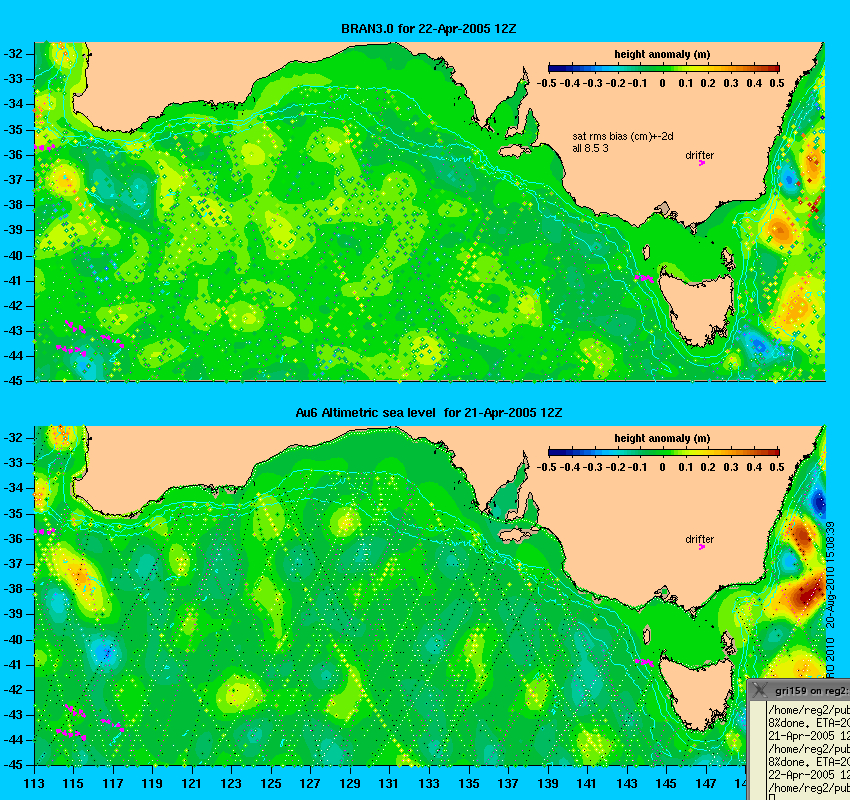
Task: Click the '147' longitude label on the bottom axis
Action: tap(706, 783)
